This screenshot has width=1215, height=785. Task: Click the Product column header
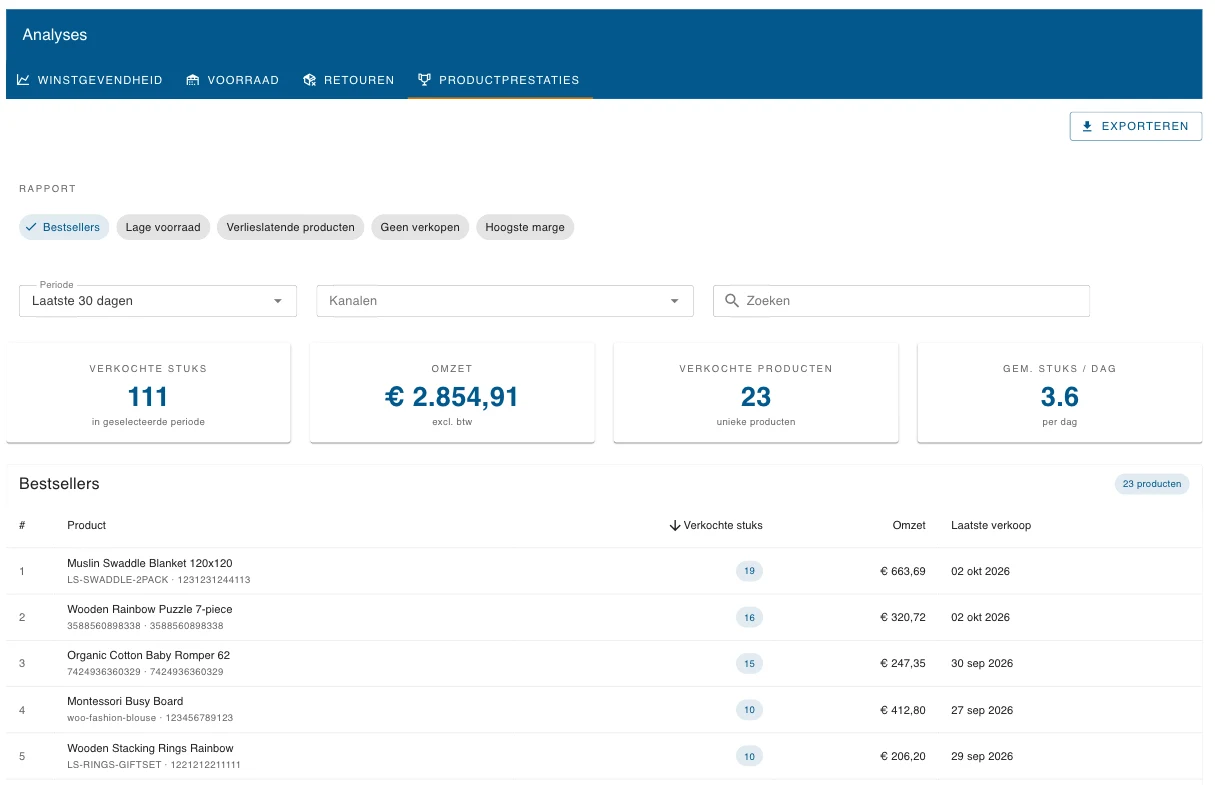click(x=87, y=526)
